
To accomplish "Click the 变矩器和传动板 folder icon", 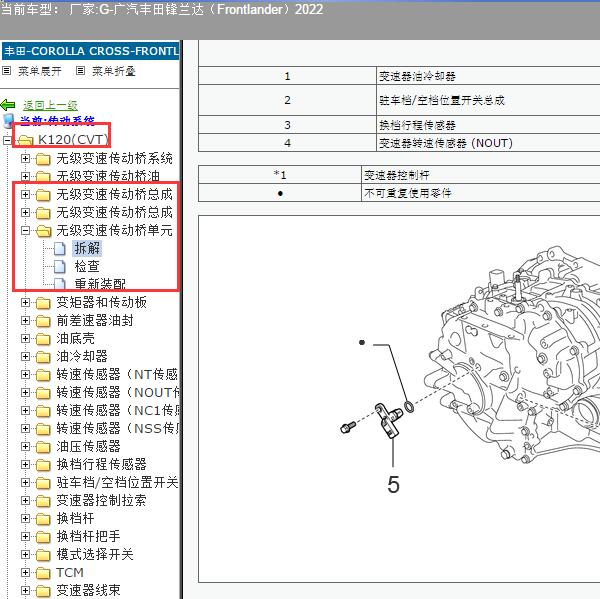I will 43,303.
